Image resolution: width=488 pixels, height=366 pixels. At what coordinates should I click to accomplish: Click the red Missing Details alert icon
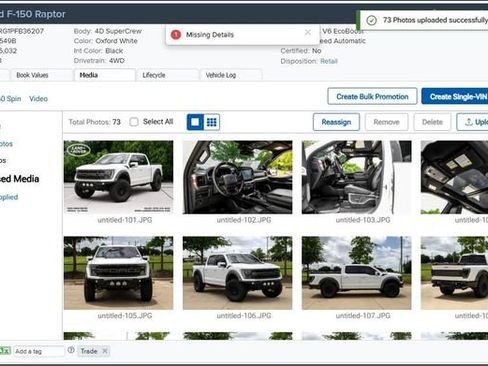point(176,34)
